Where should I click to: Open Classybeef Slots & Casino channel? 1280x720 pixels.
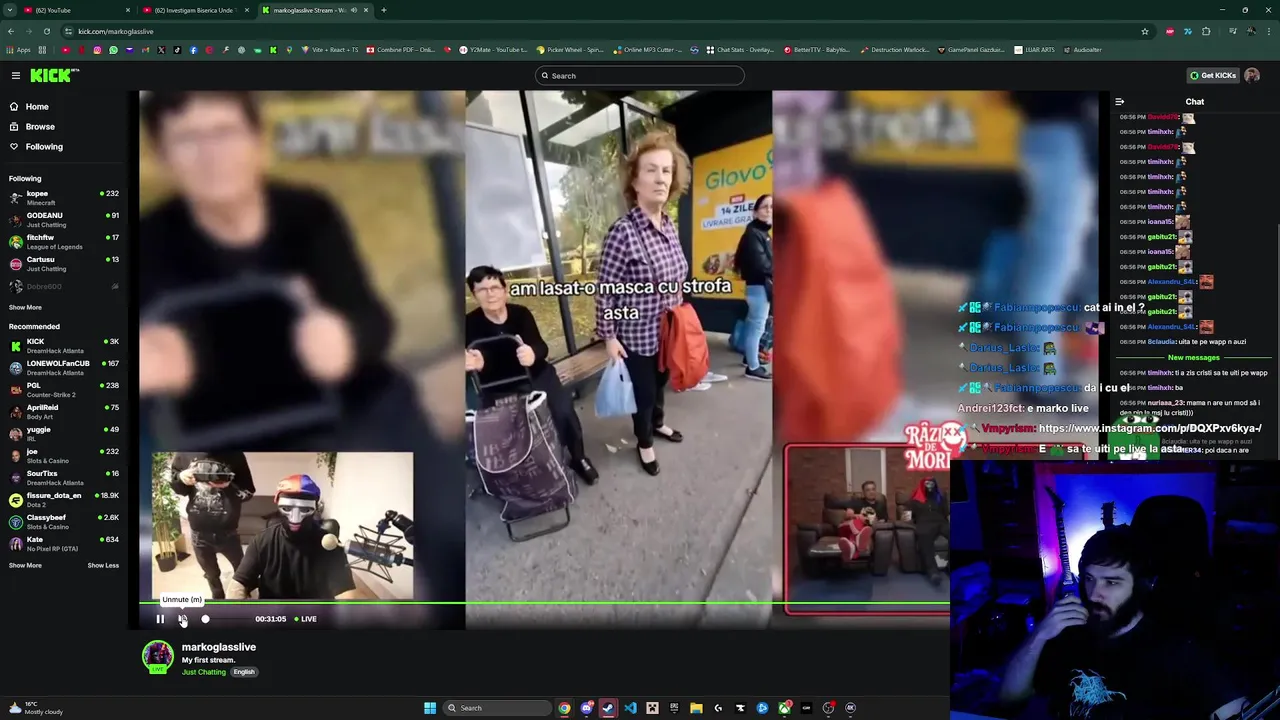pyautogui.click(x=64, y=522)
